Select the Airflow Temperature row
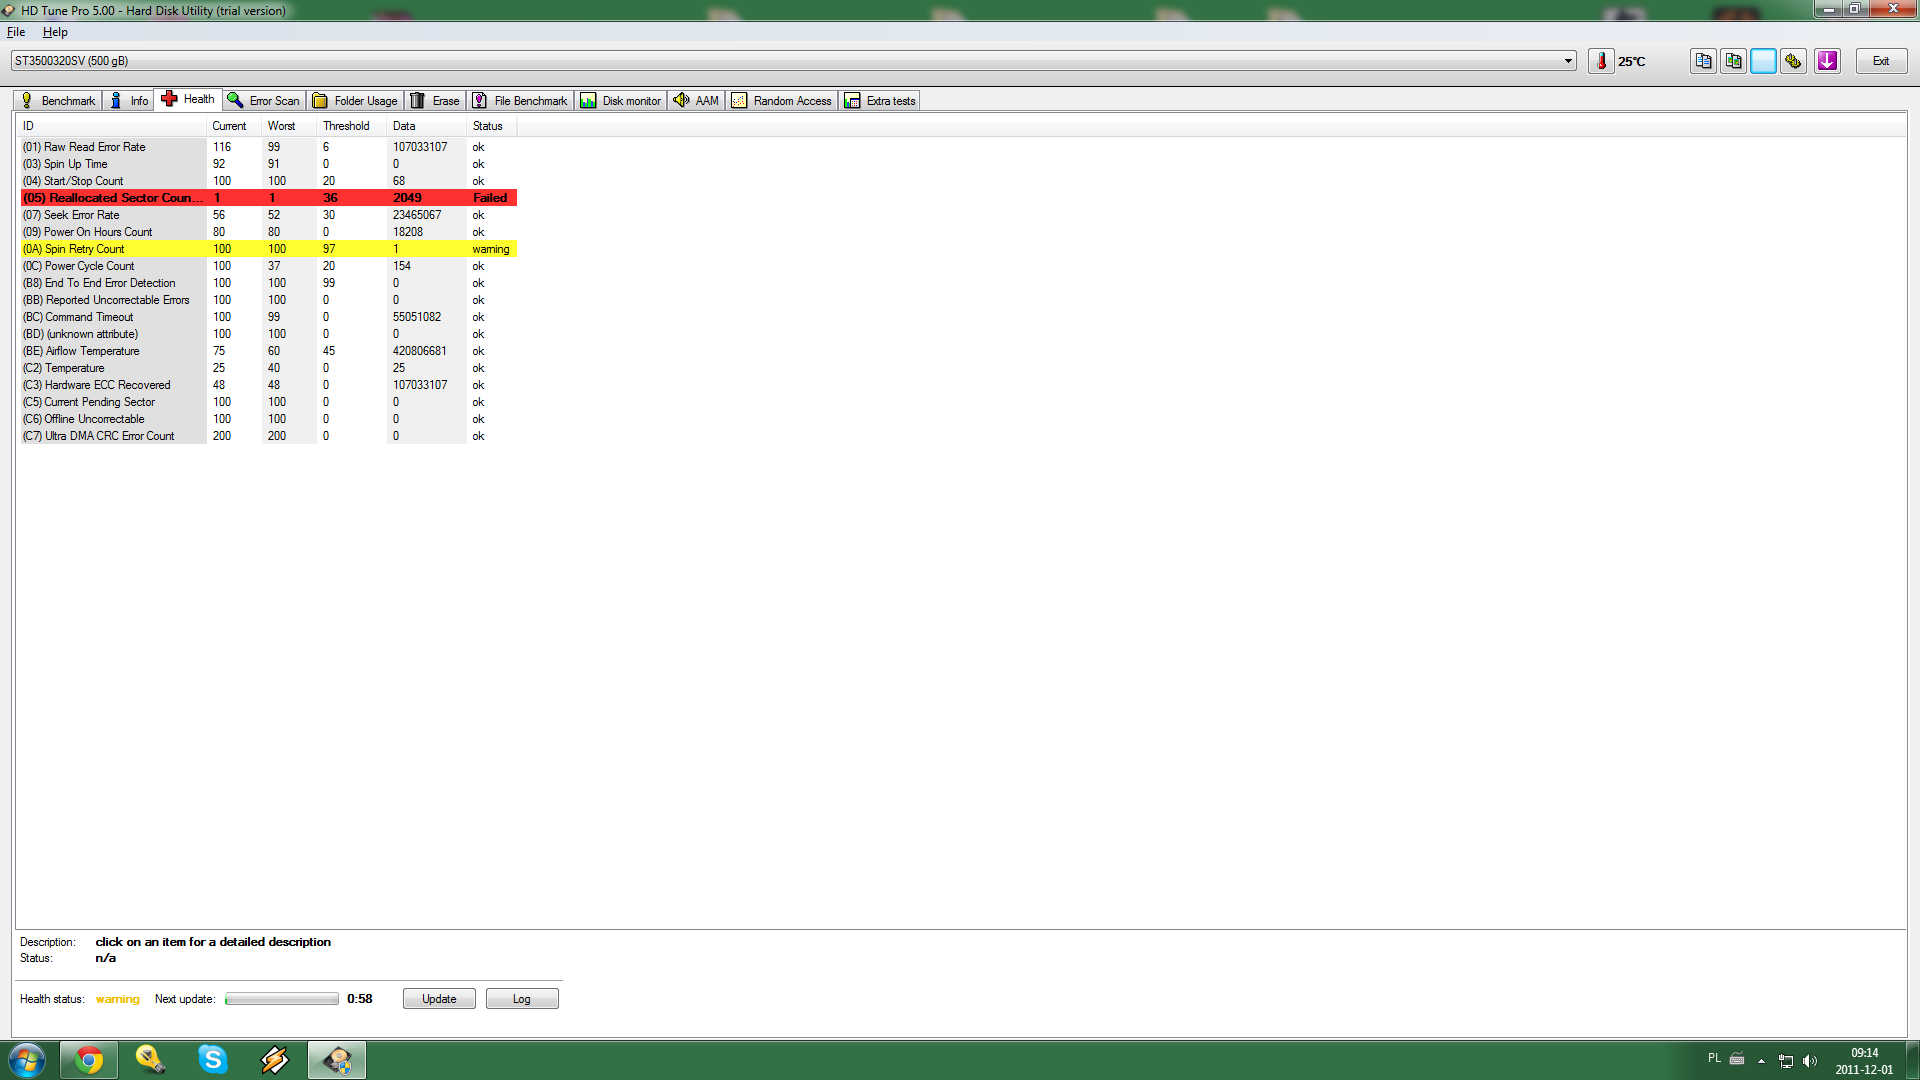1920x1080 pixels. point(268,351)
